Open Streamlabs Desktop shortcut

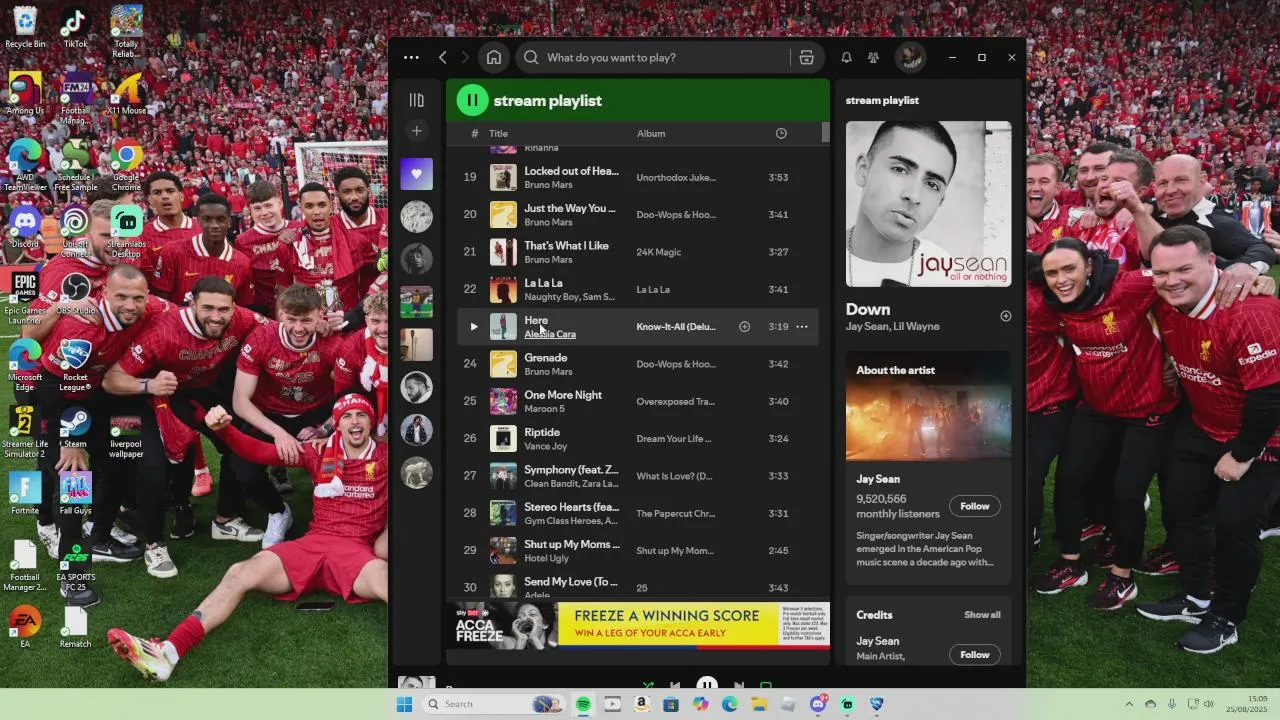(126, 232)
